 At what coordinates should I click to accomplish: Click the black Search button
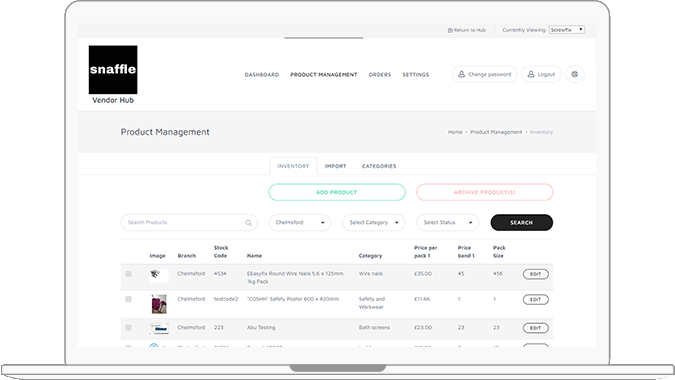pos(521,222)
